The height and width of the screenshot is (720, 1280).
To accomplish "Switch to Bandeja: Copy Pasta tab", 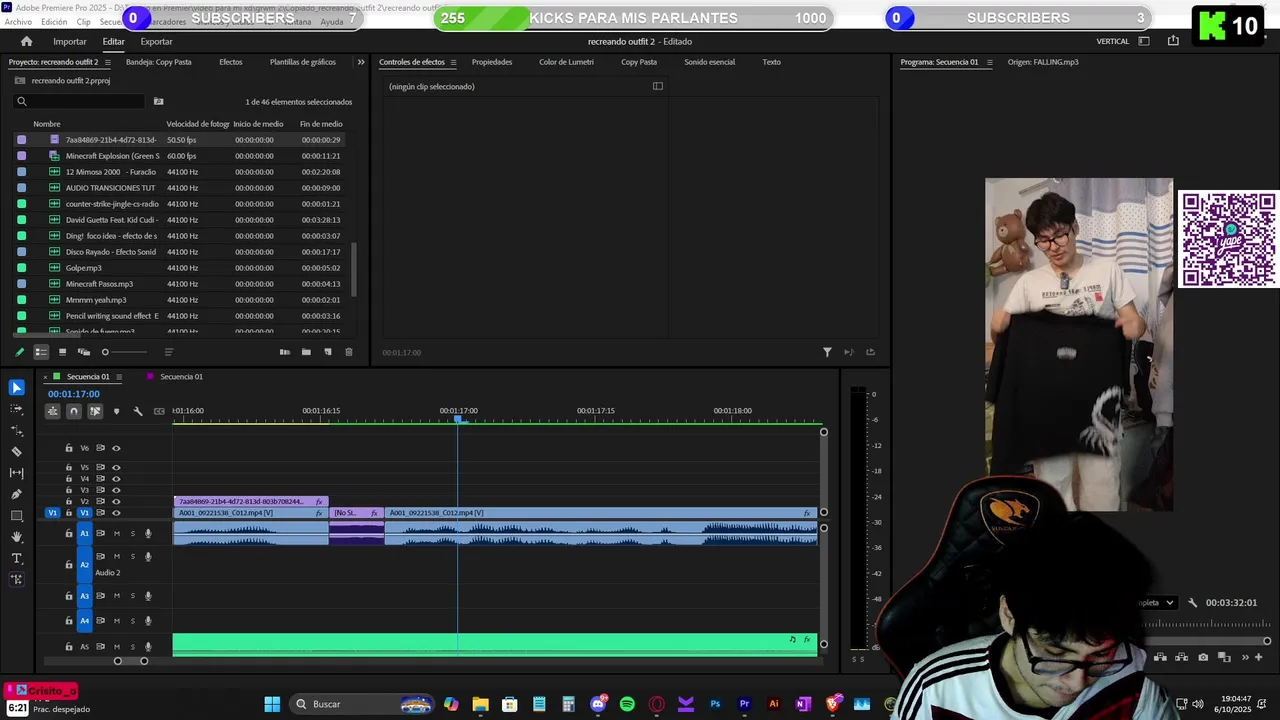I will pos(159,62).
